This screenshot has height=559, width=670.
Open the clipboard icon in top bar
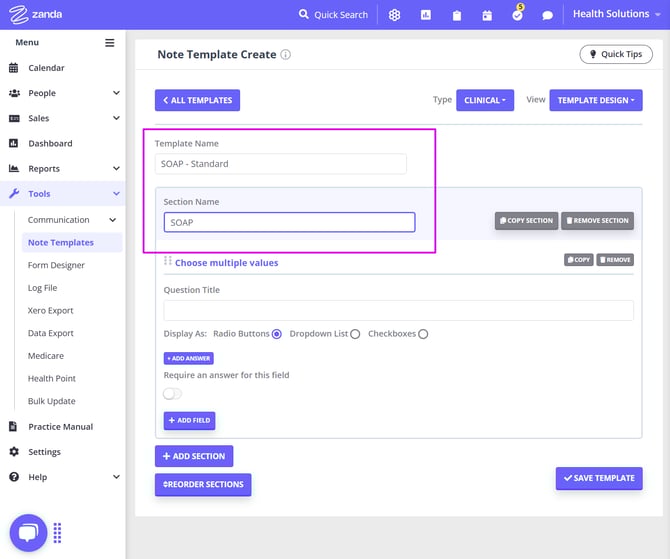[x=456, y=15]
